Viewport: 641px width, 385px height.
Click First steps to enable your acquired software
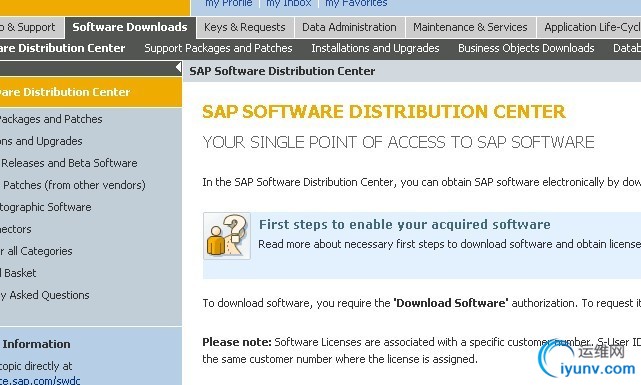(x=405, y=224)
